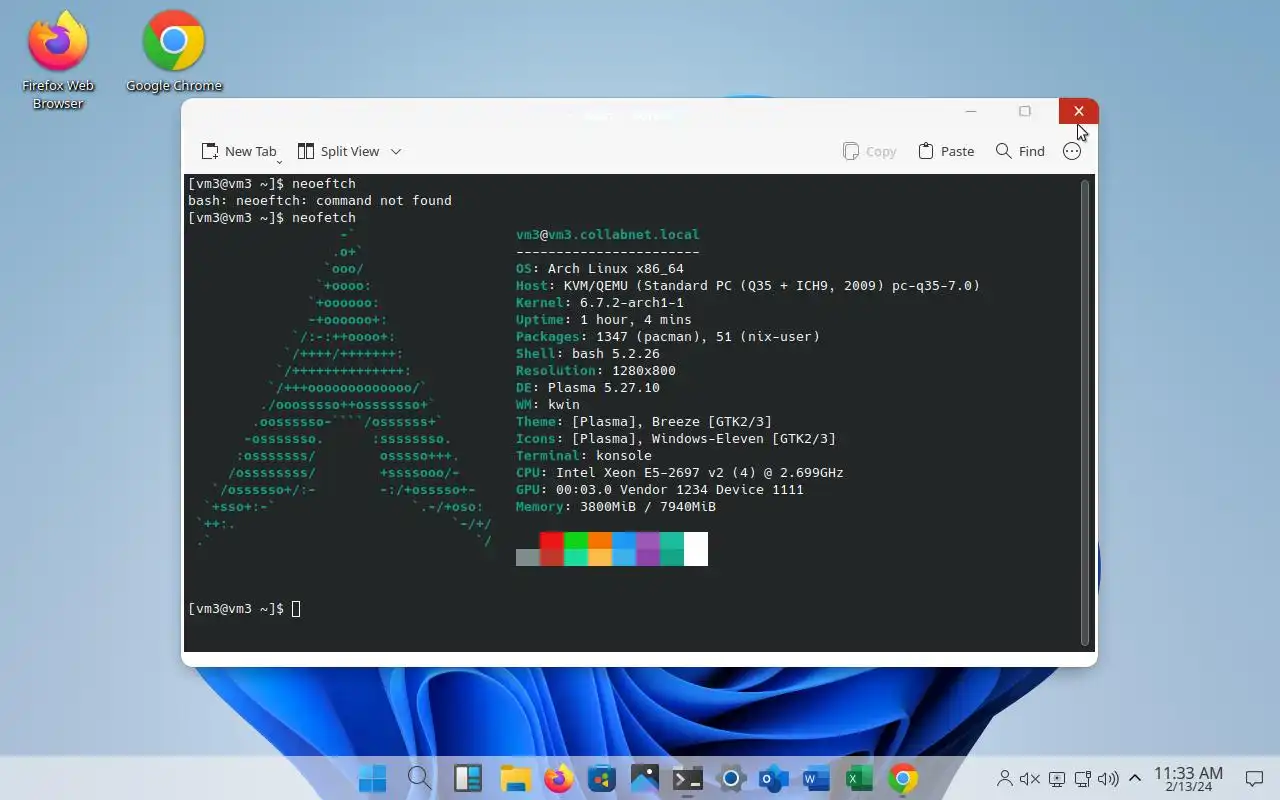Click the user account tray icon
Viewport: 1280px width, 800px height.
(x=1005, y=778)
